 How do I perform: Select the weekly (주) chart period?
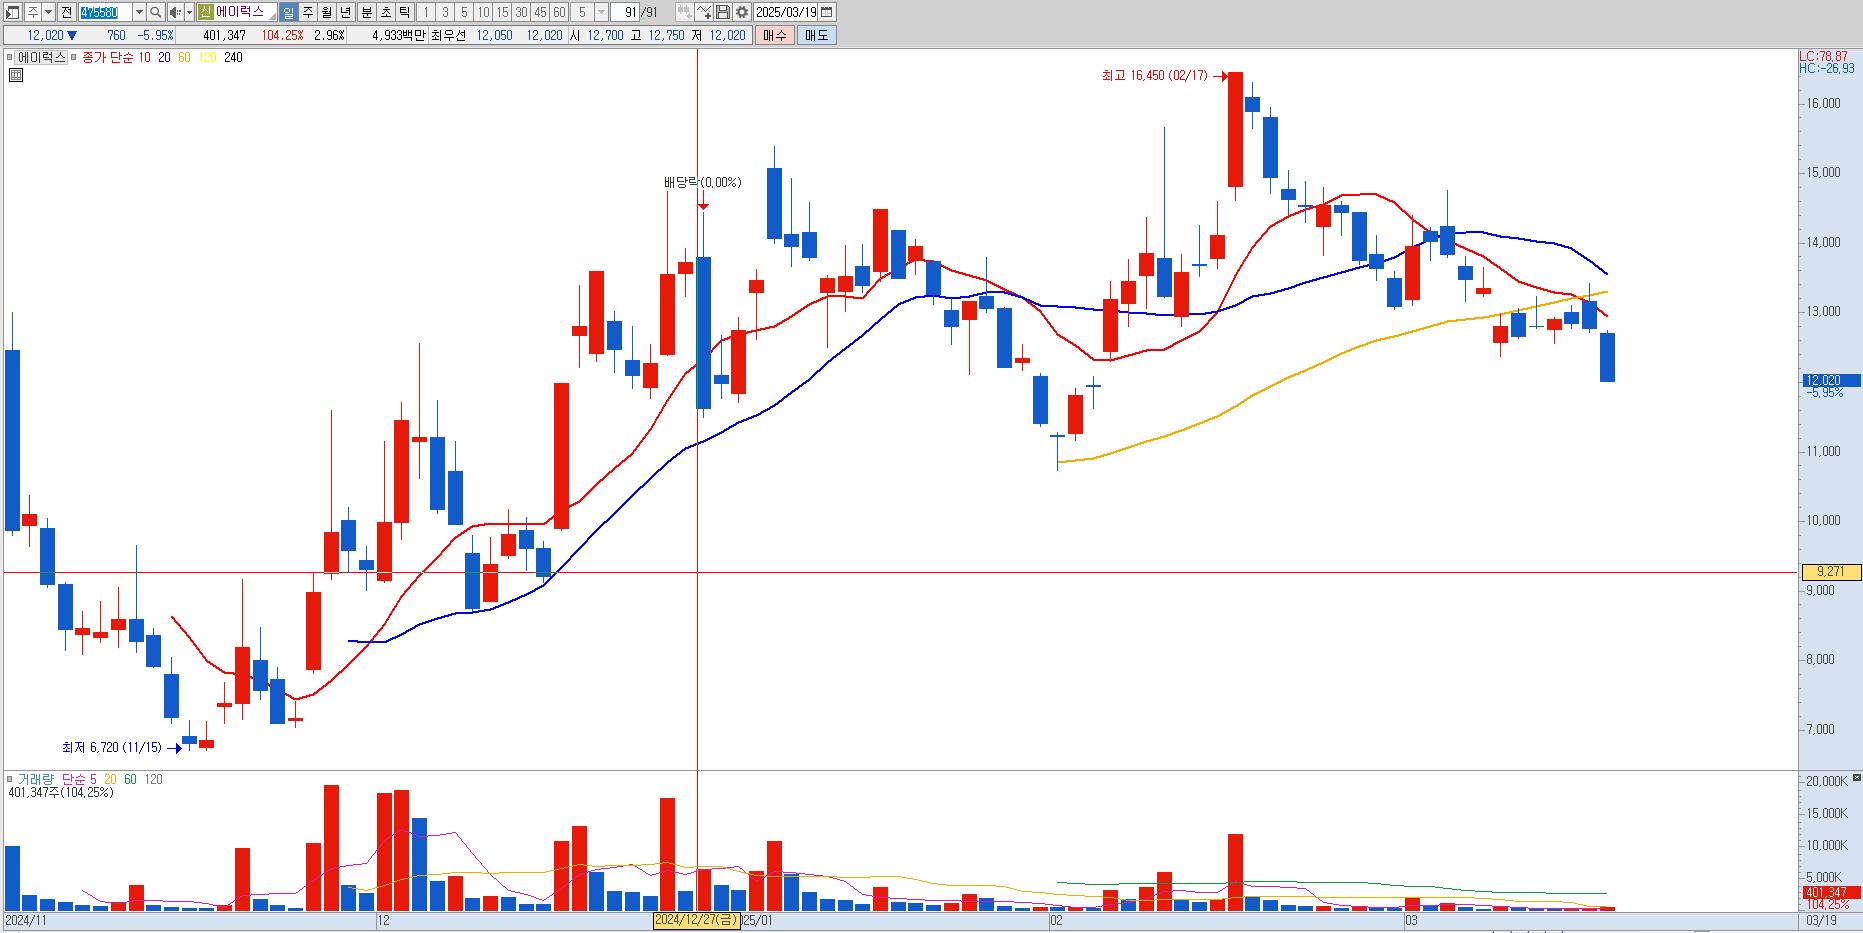pyautogui.click(x=307, y=12)
